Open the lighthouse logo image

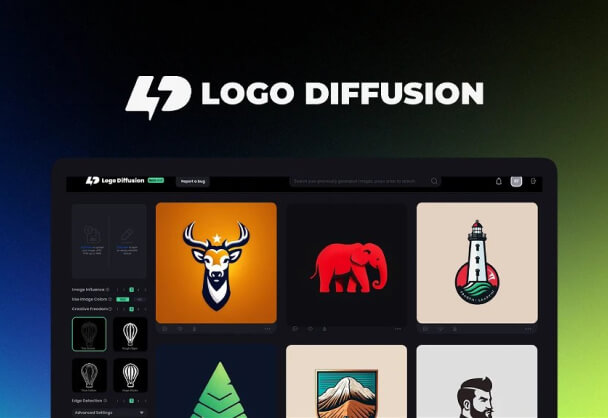point(477,263)
